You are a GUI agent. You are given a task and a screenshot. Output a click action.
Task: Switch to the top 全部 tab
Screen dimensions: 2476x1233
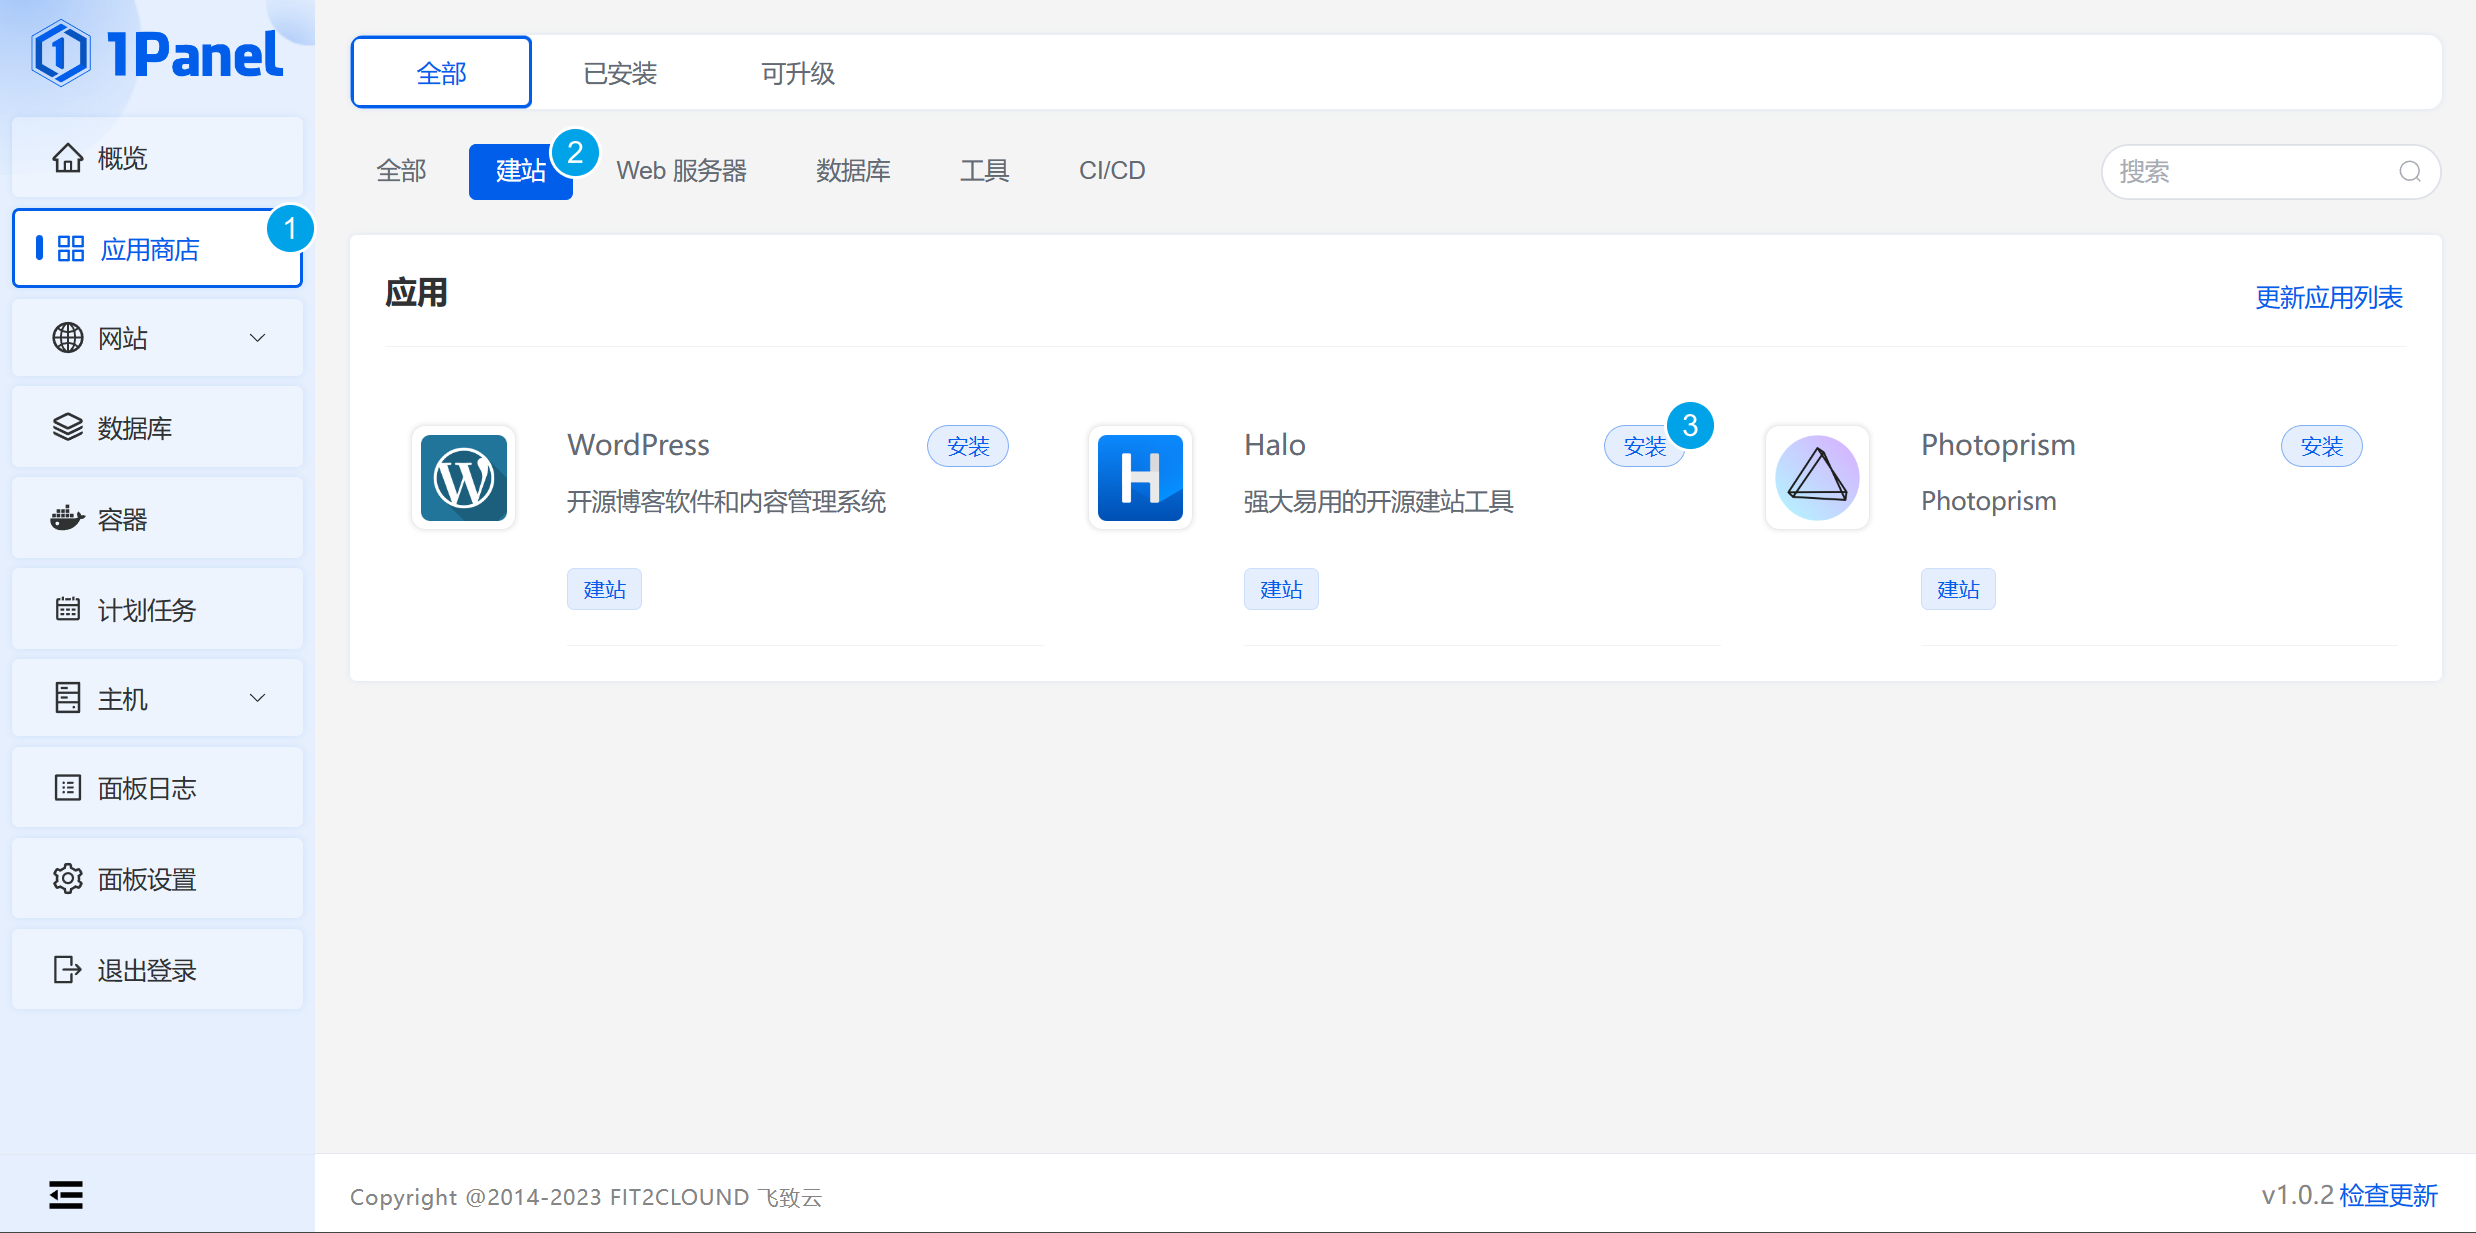(441, 72)
